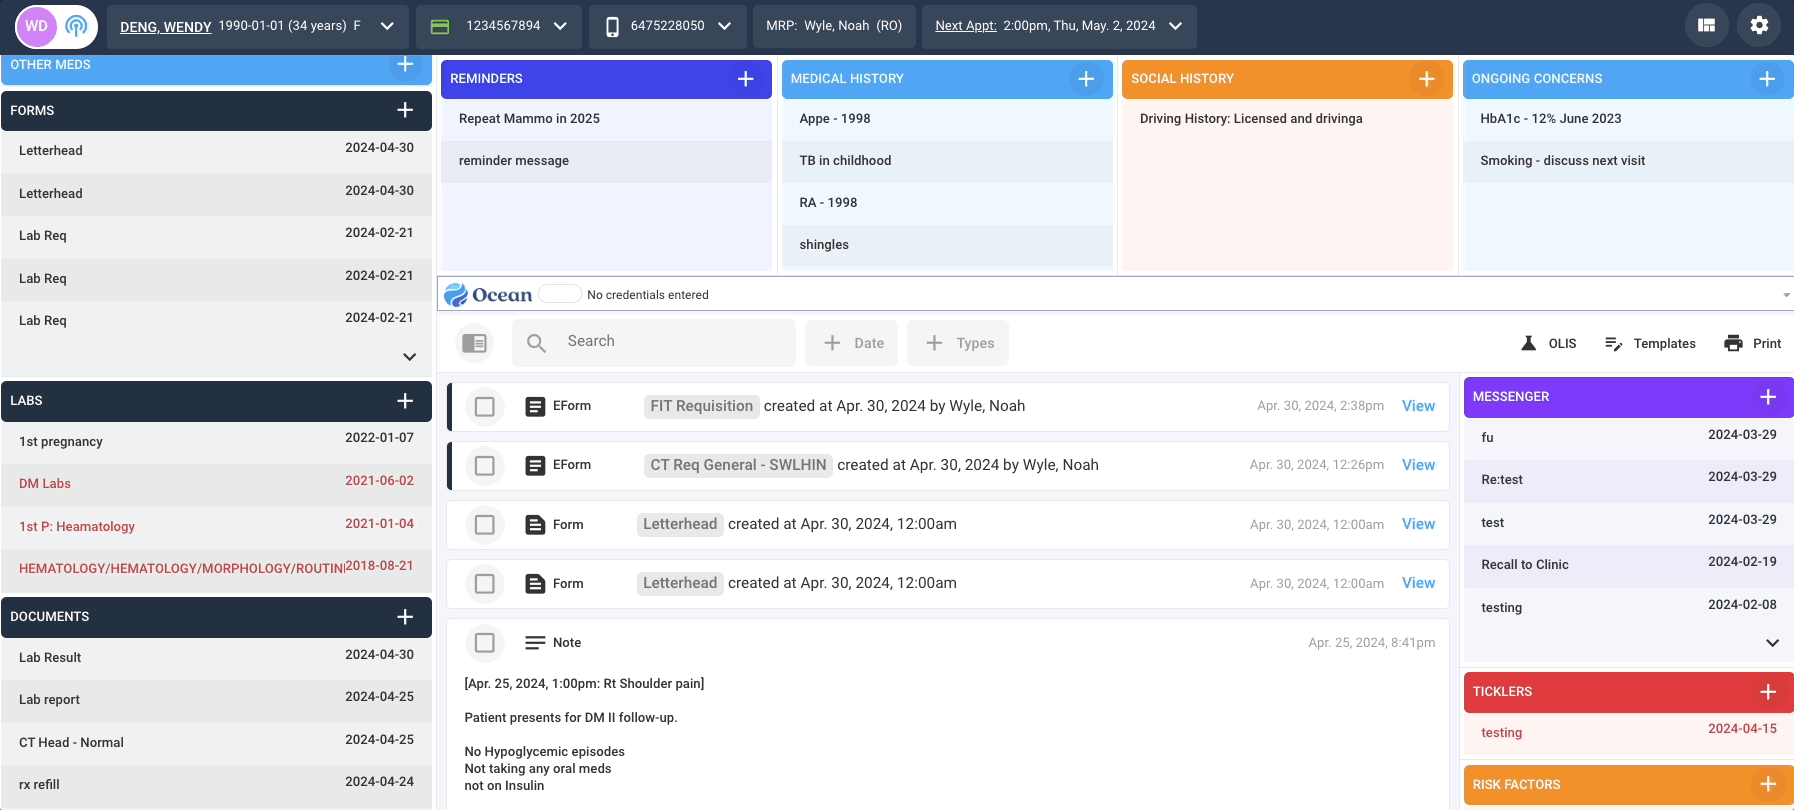Add a new reminder with plus icon

pyautogui.click(x=745, y=79)
